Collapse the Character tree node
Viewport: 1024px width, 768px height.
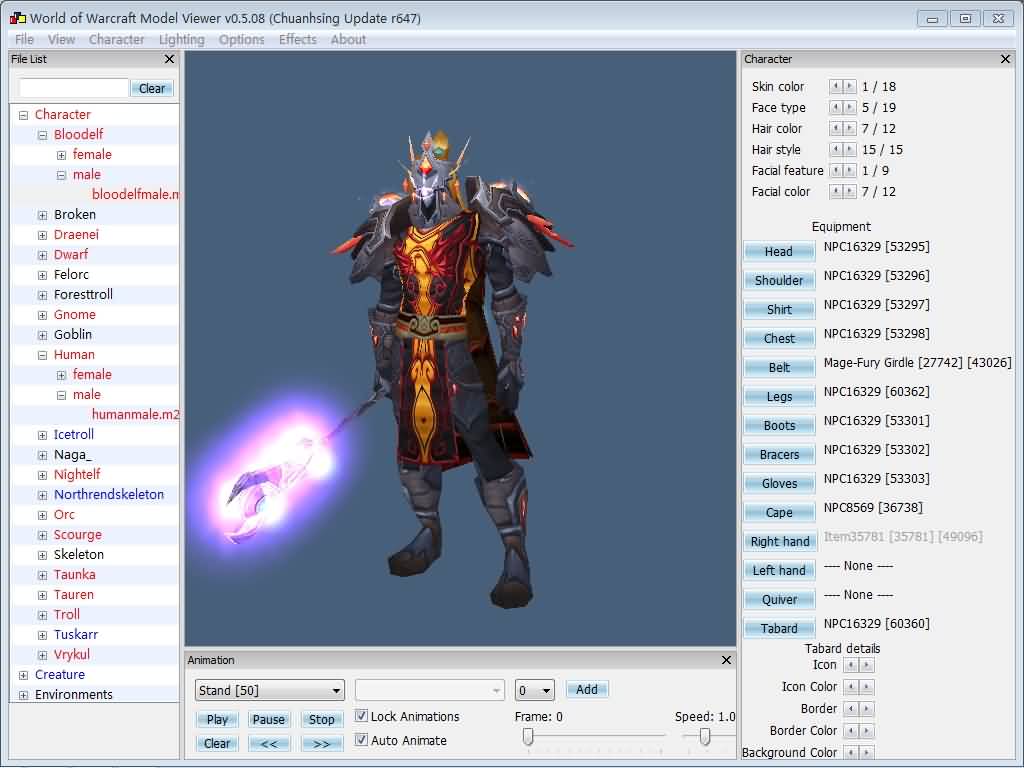24,115
